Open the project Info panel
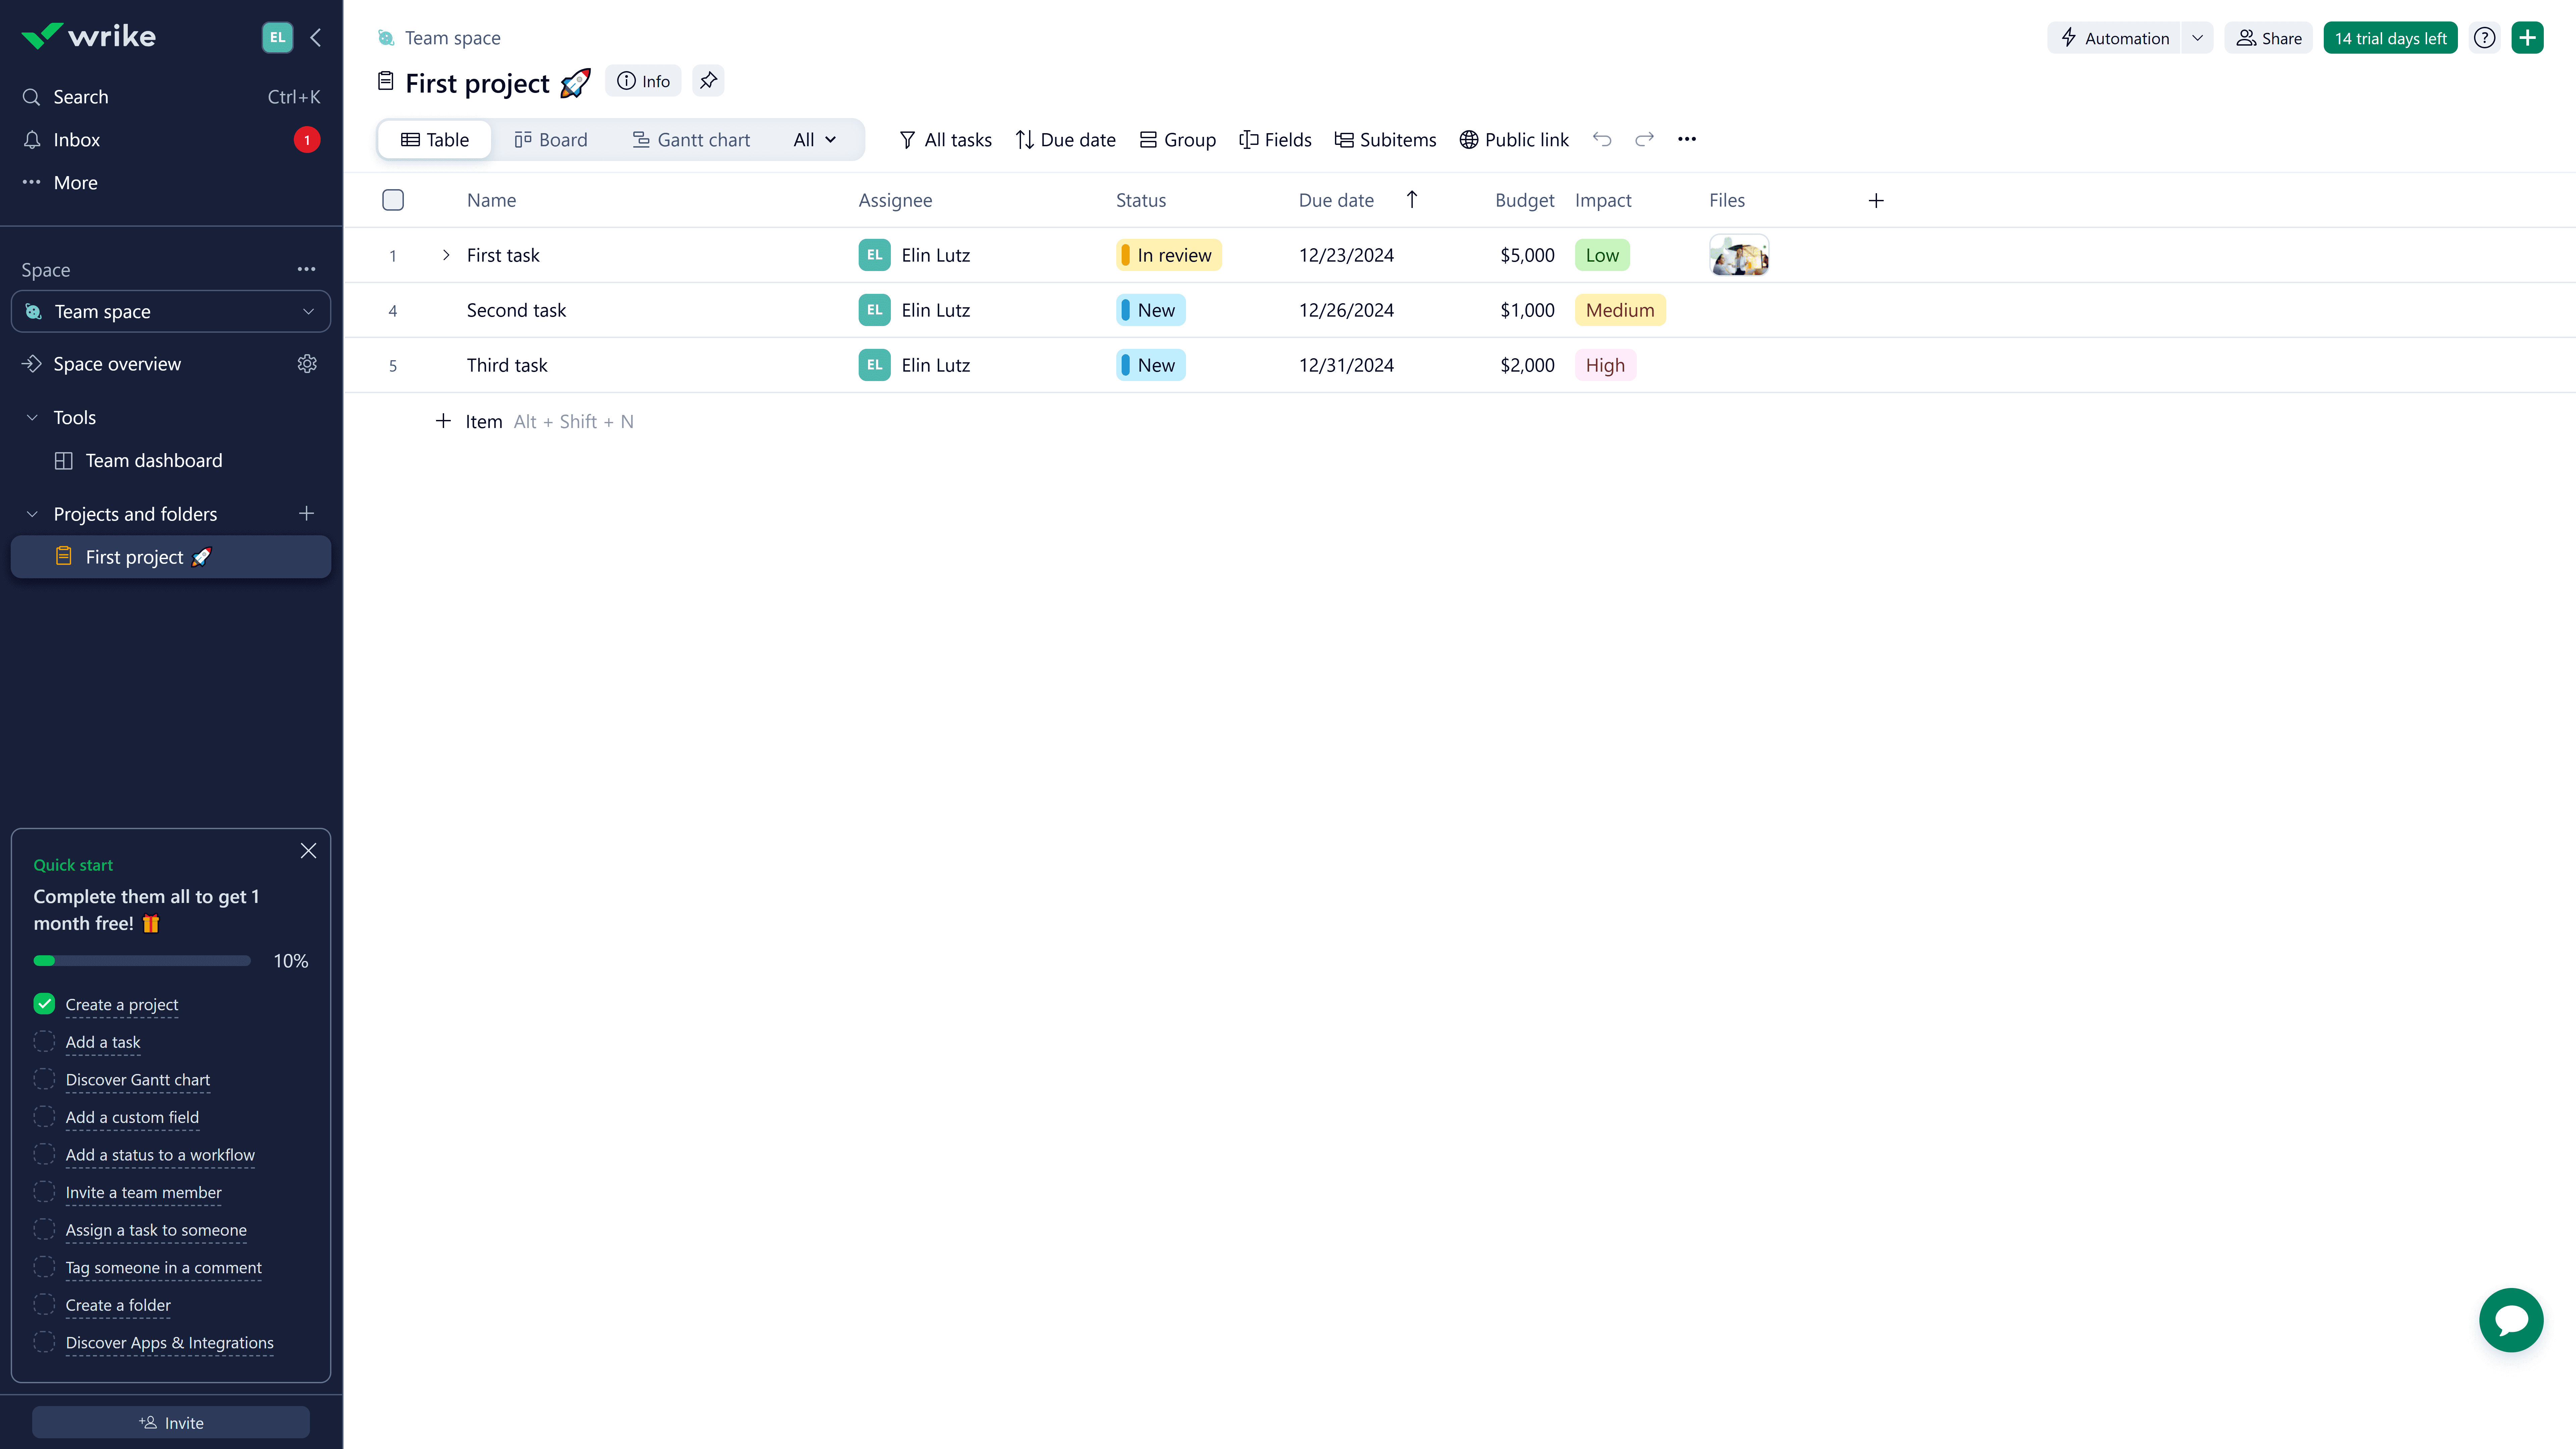 pyautogui.click(x=643, y=81)
